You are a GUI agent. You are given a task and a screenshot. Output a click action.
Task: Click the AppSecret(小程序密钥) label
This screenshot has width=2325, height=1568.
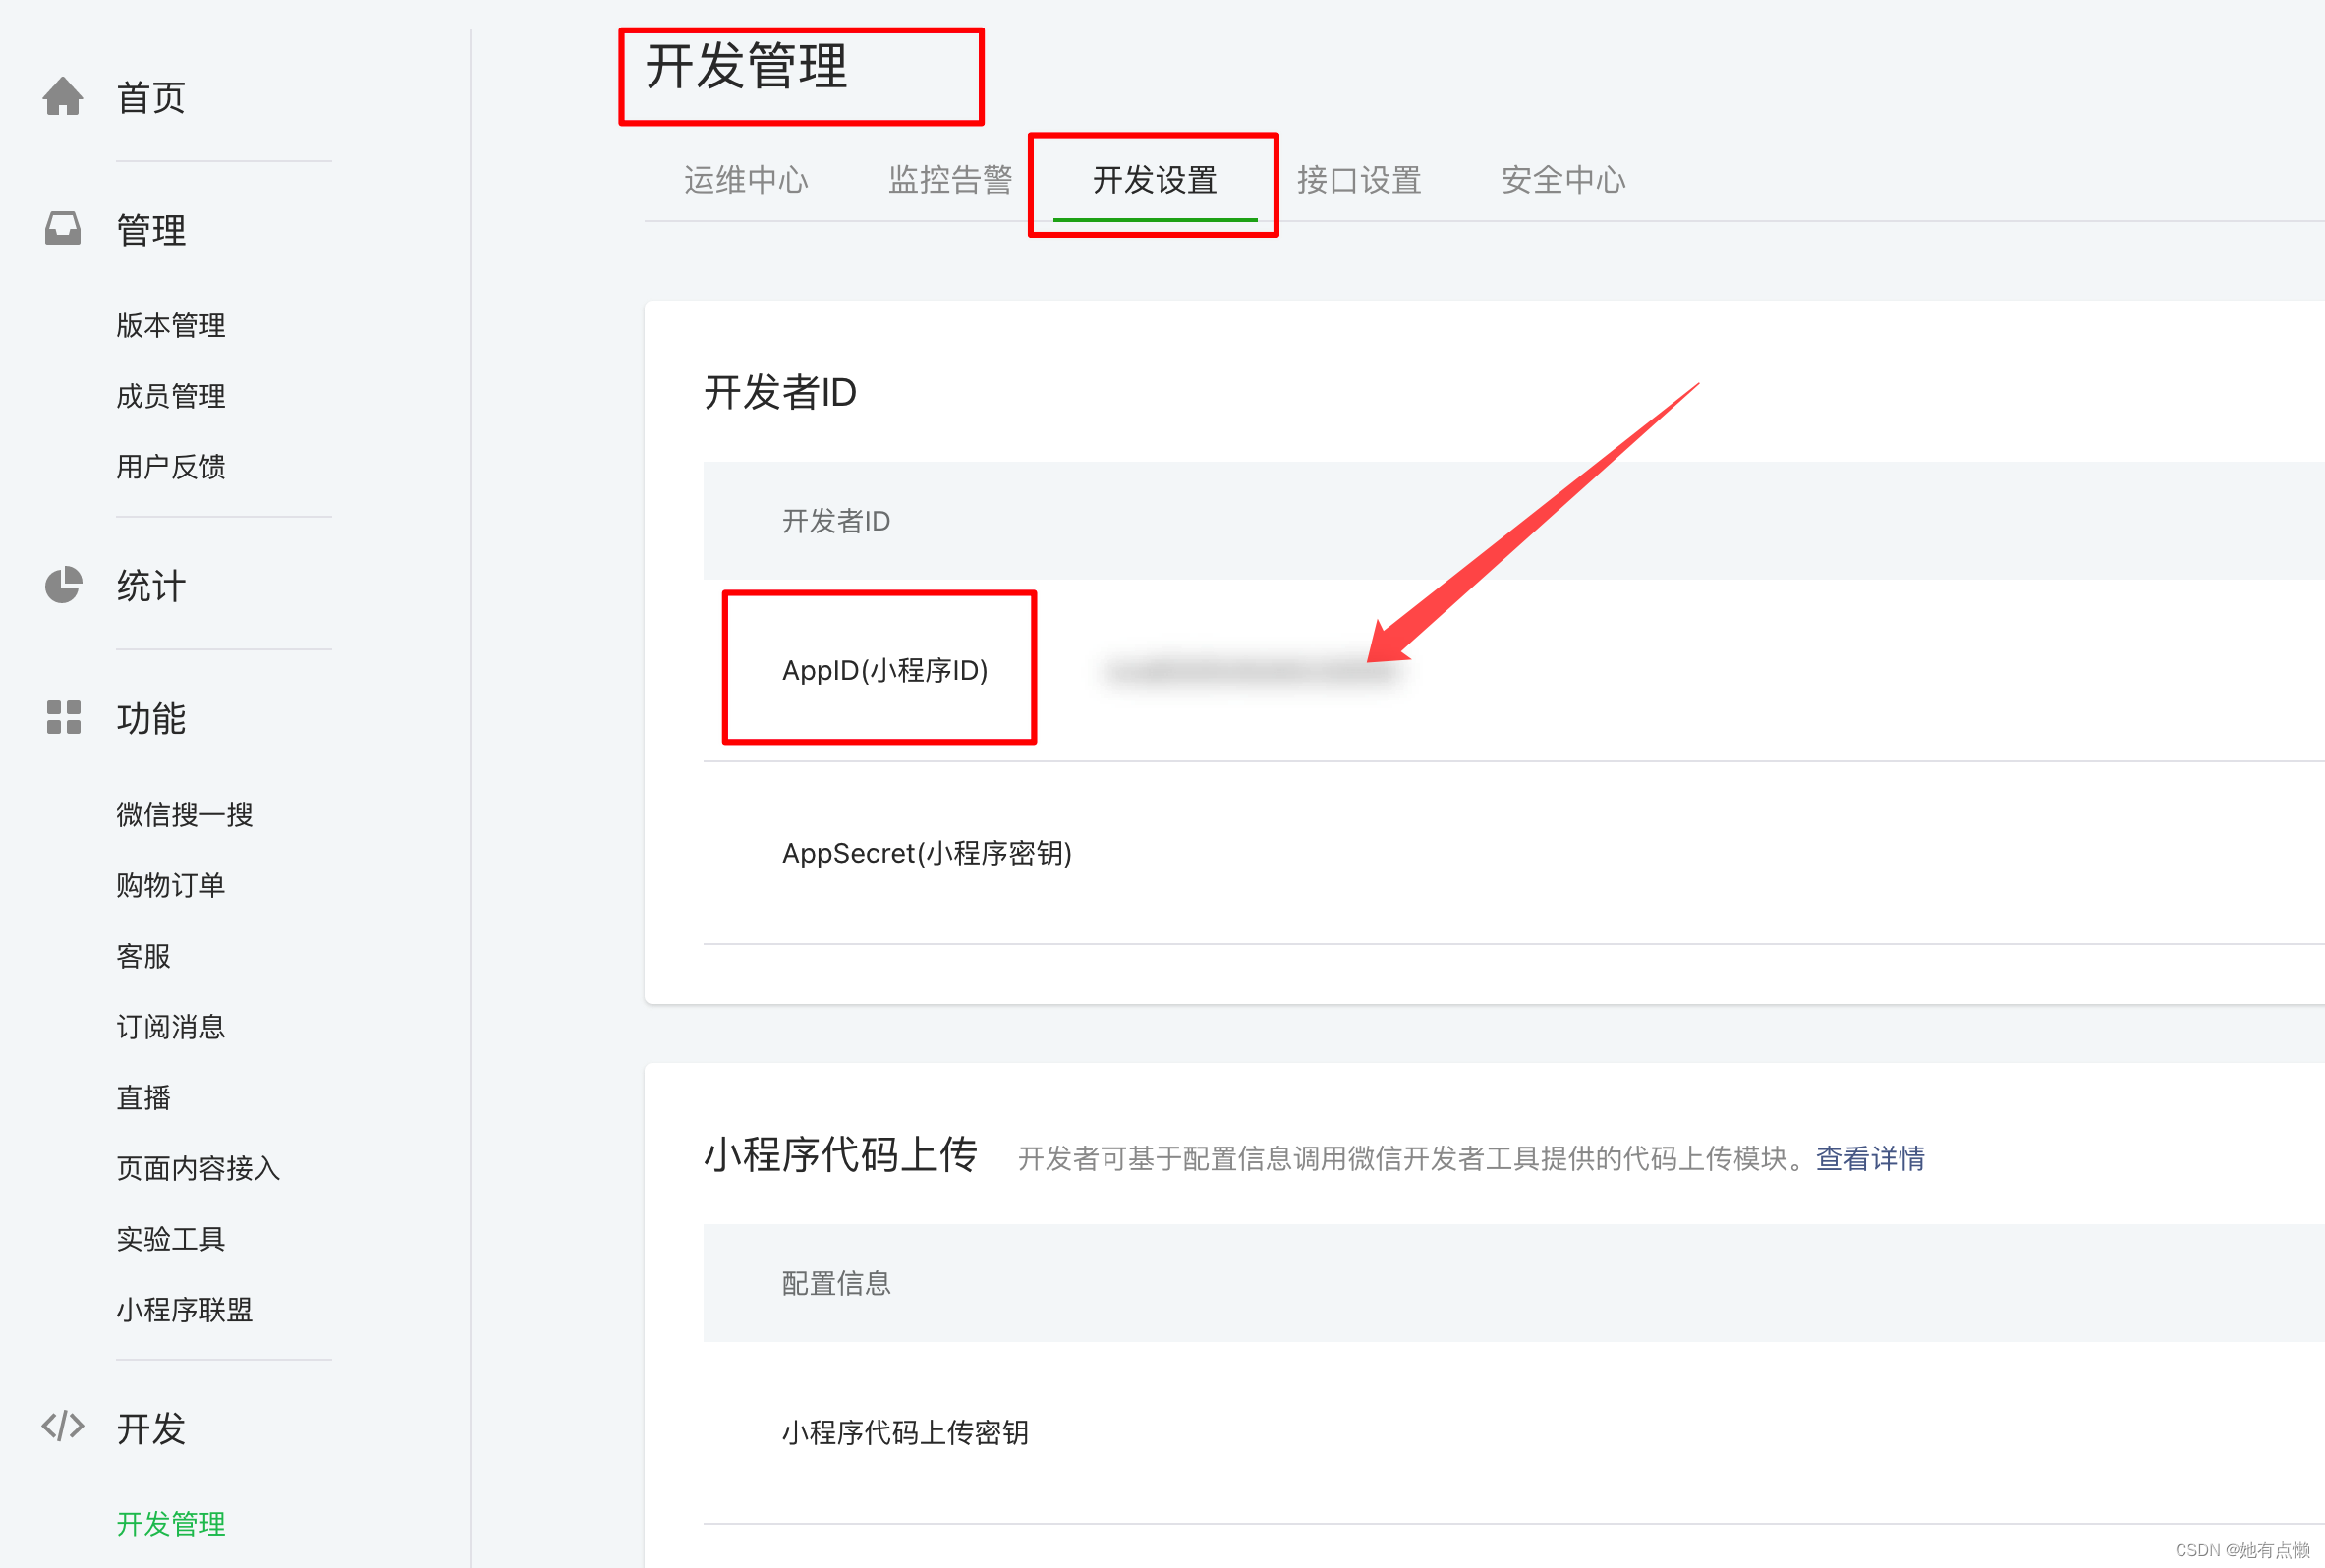(927, 853)
